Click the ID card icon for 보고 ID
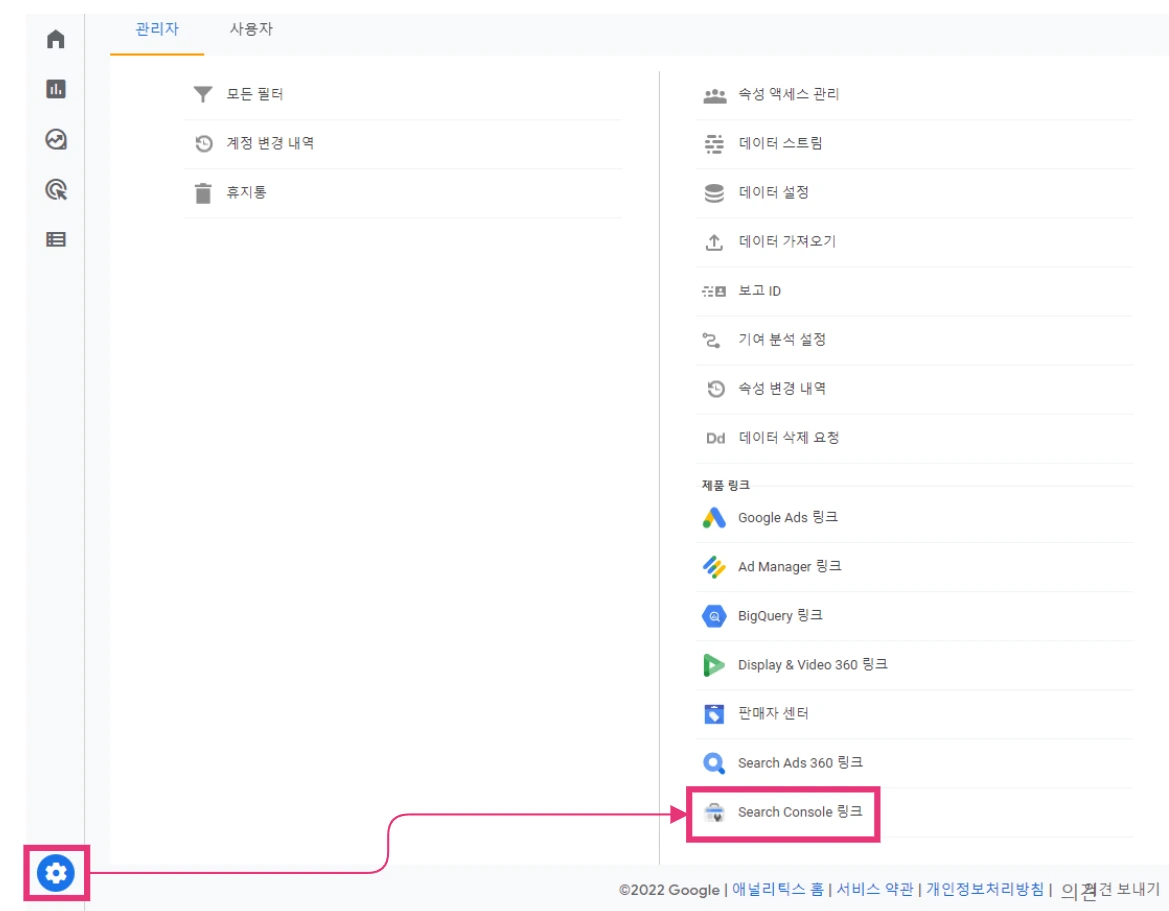The image size is (1169, 911). [714, 291]
